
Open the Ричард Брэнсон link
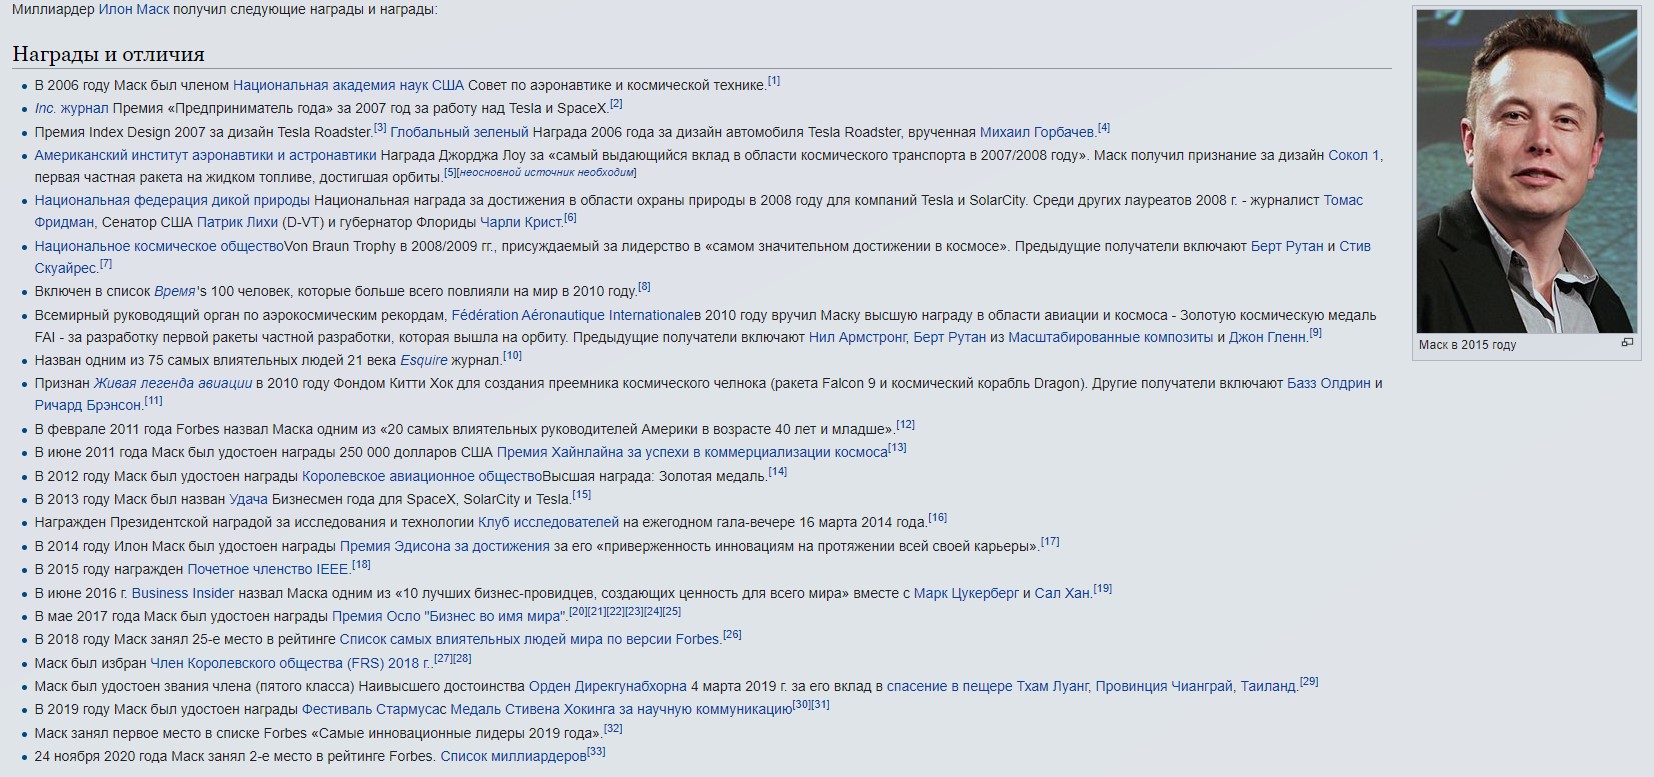88,405
